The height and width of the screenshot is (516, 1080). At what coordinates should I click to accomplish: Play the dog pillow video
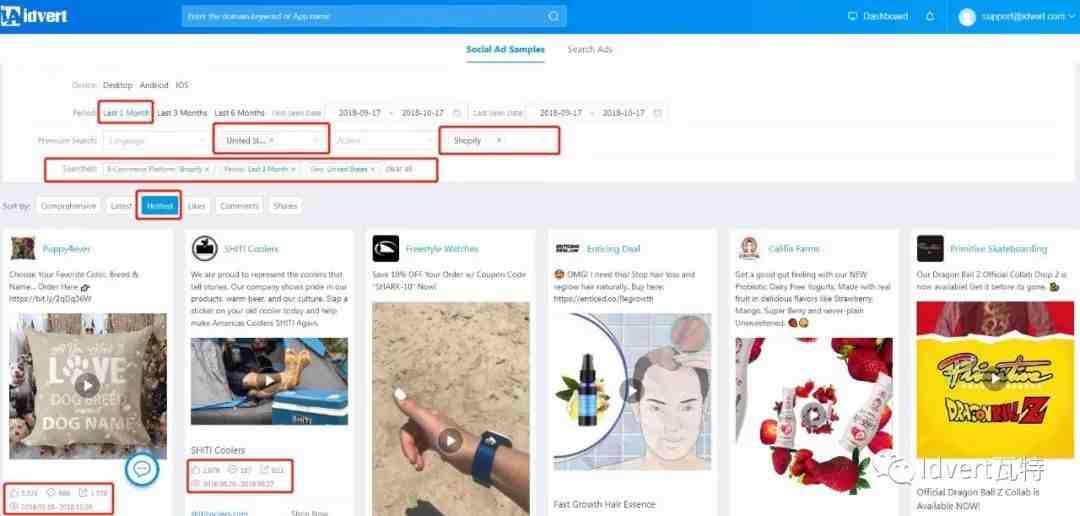pyautogui.click(x=87, y=384)
